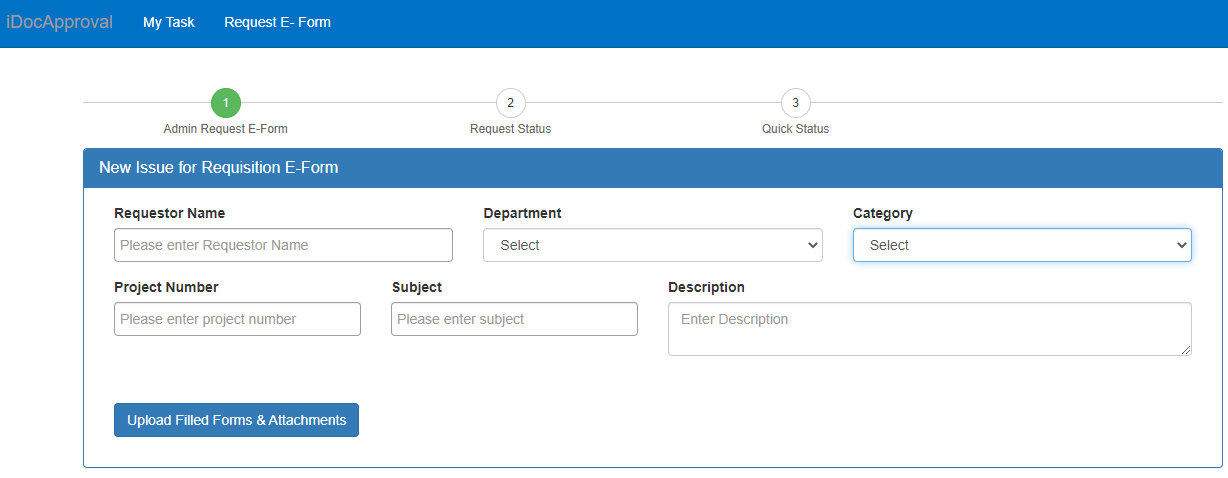Viewport: 1228px width, 478px height.
Task: Go to Request E- Form in navbar
Action: click(277, 22)
